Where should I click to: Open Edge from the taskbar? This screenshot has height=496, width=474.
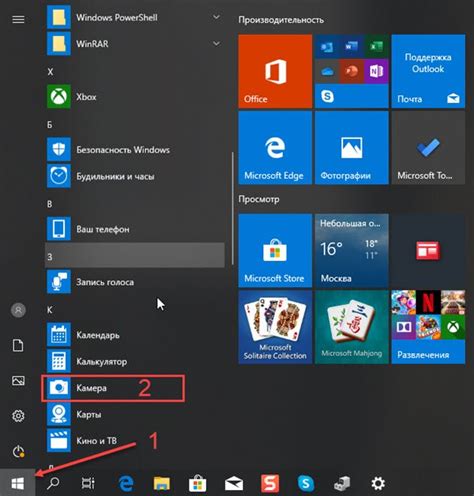[126, 483]
